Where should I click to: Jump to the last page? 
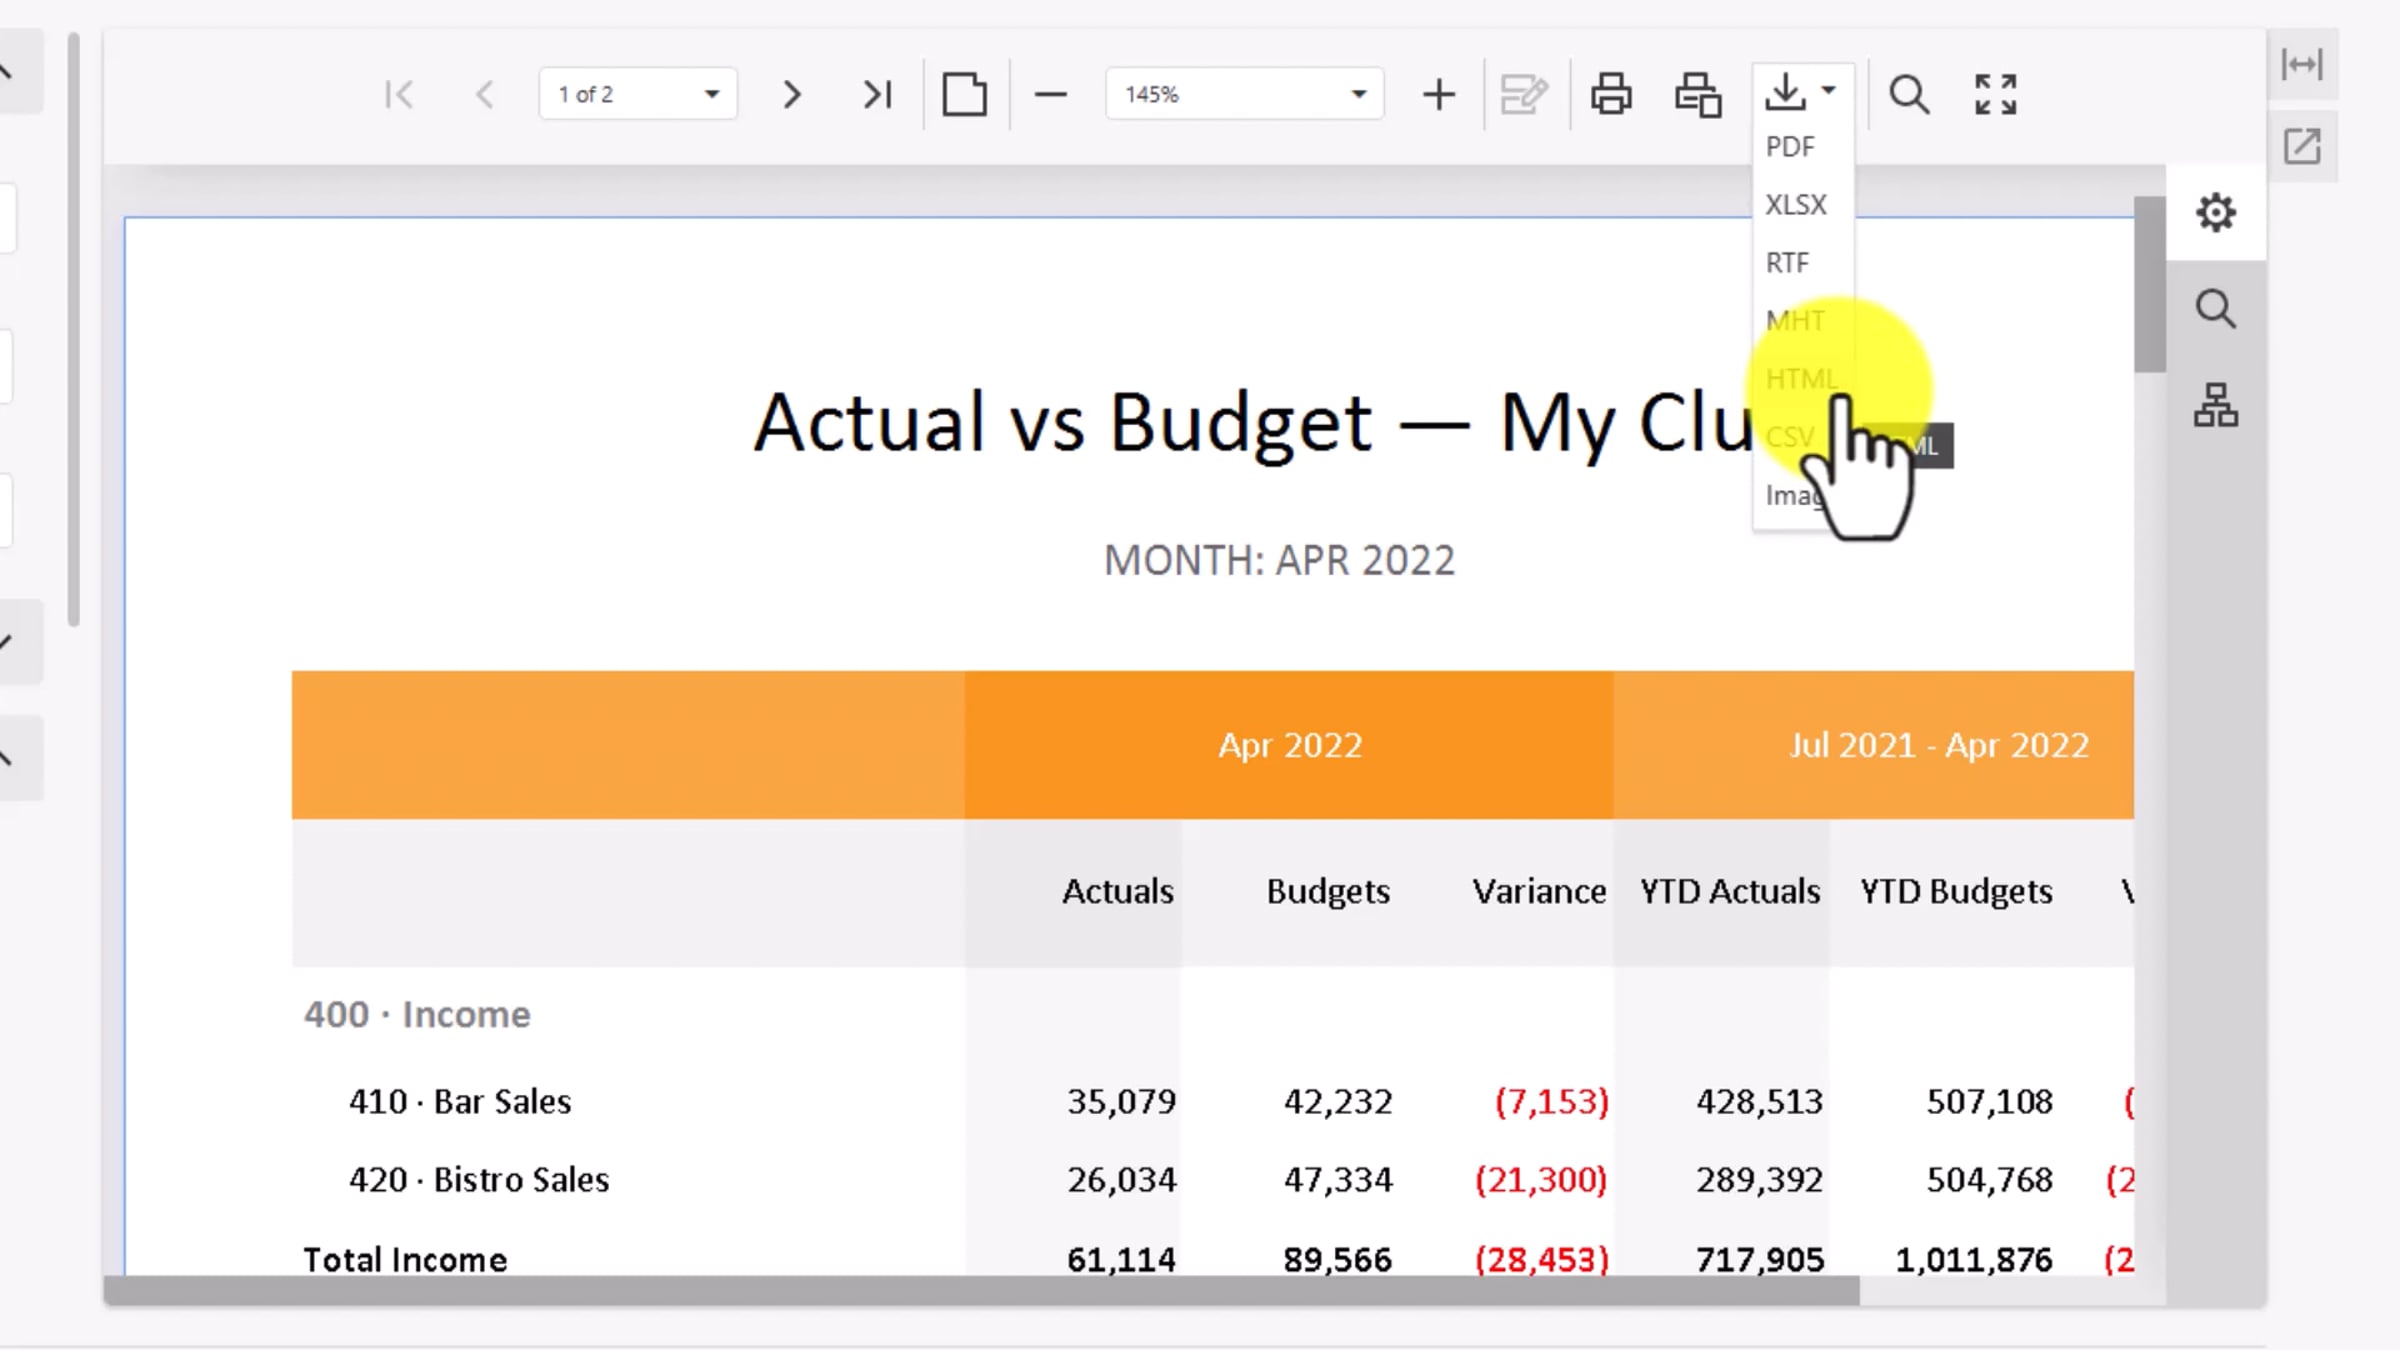[877, 95]
